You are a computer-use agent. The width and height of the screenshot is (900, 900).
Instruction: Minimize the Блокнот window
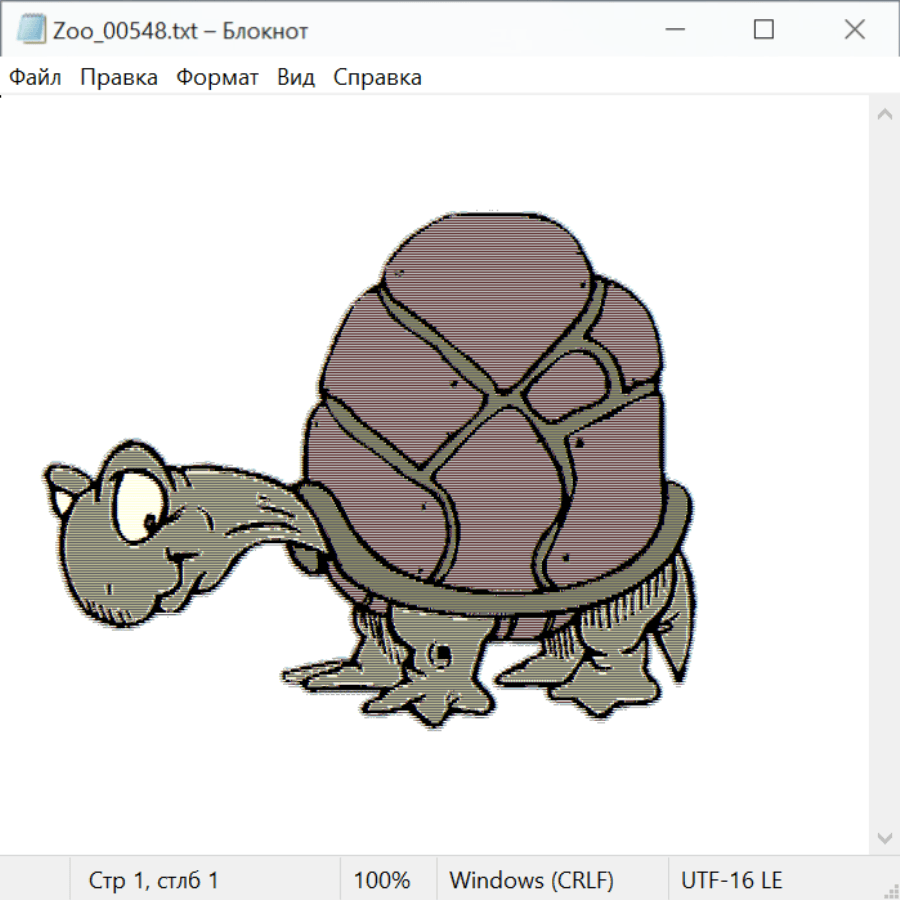point(673,30)
